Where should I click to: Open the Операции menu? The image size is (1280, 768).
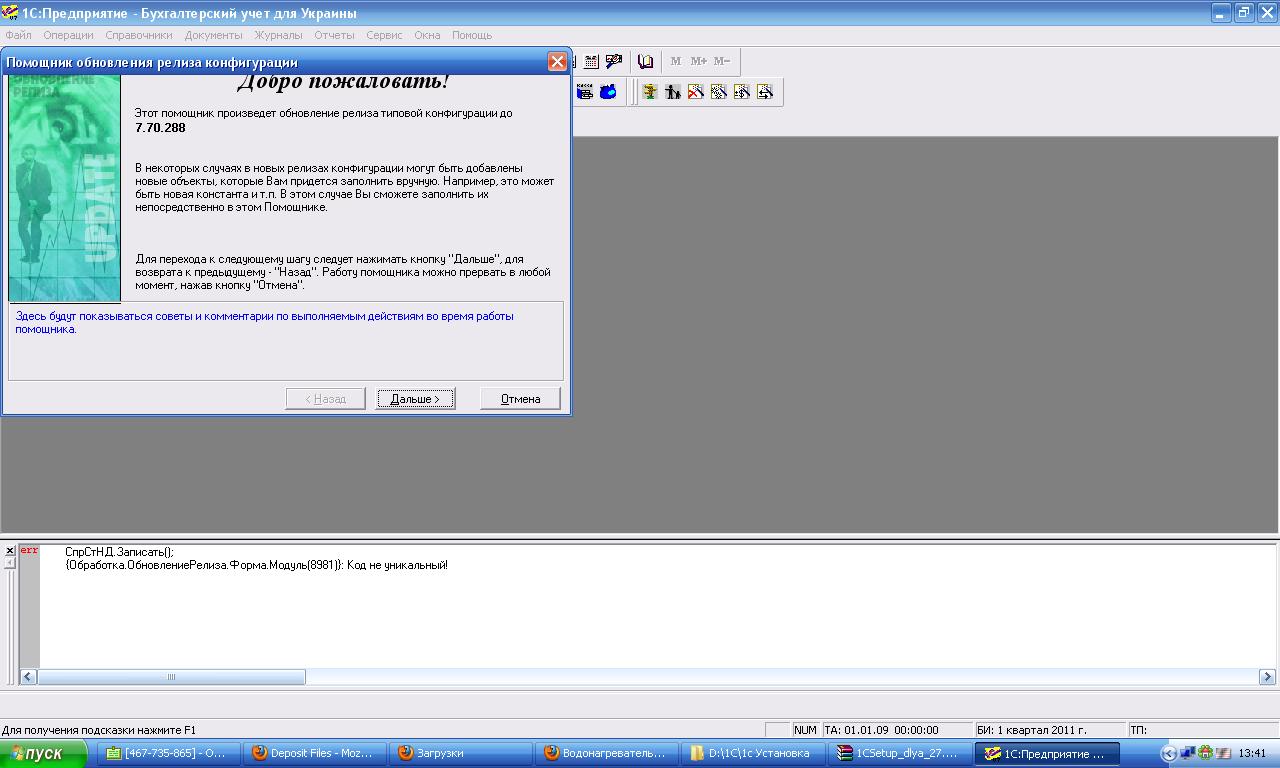pyautogui.click(x=68, y=35)
